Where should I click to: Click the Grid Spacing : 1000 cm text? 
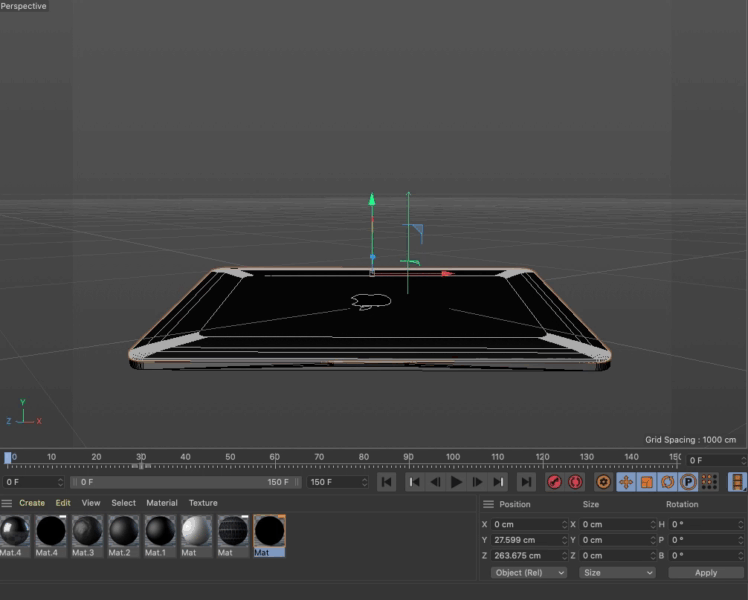(690, 440)
